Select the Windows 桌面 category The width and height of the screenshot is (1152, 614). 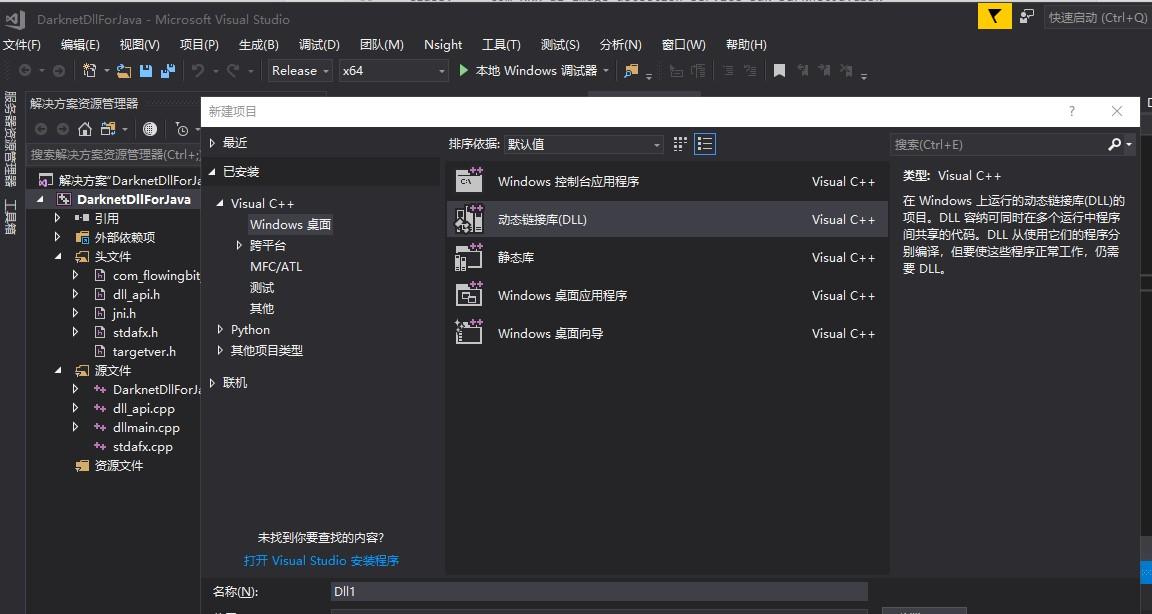click(290, 224)
